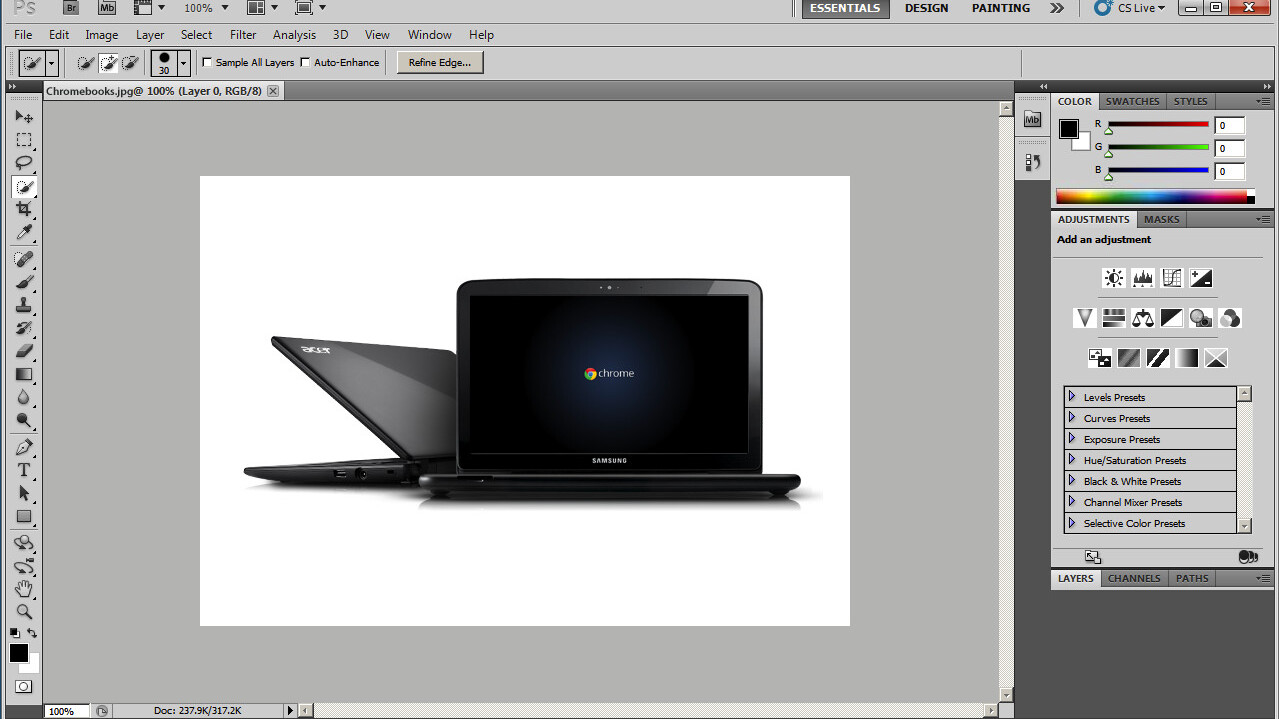The image size is (1279, 719).
Task: Switch to the Masks tab
Action: coord(1161,219)
